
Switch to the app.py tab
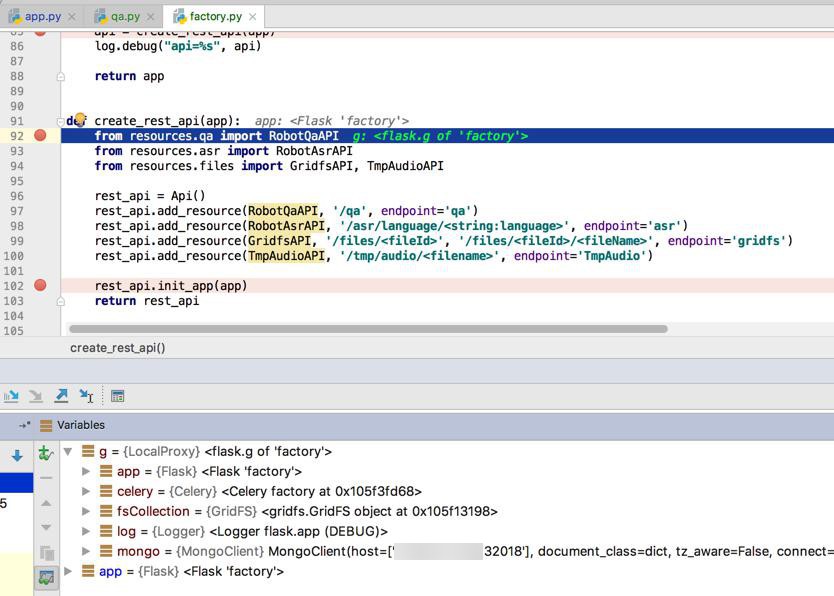(42, 16)
